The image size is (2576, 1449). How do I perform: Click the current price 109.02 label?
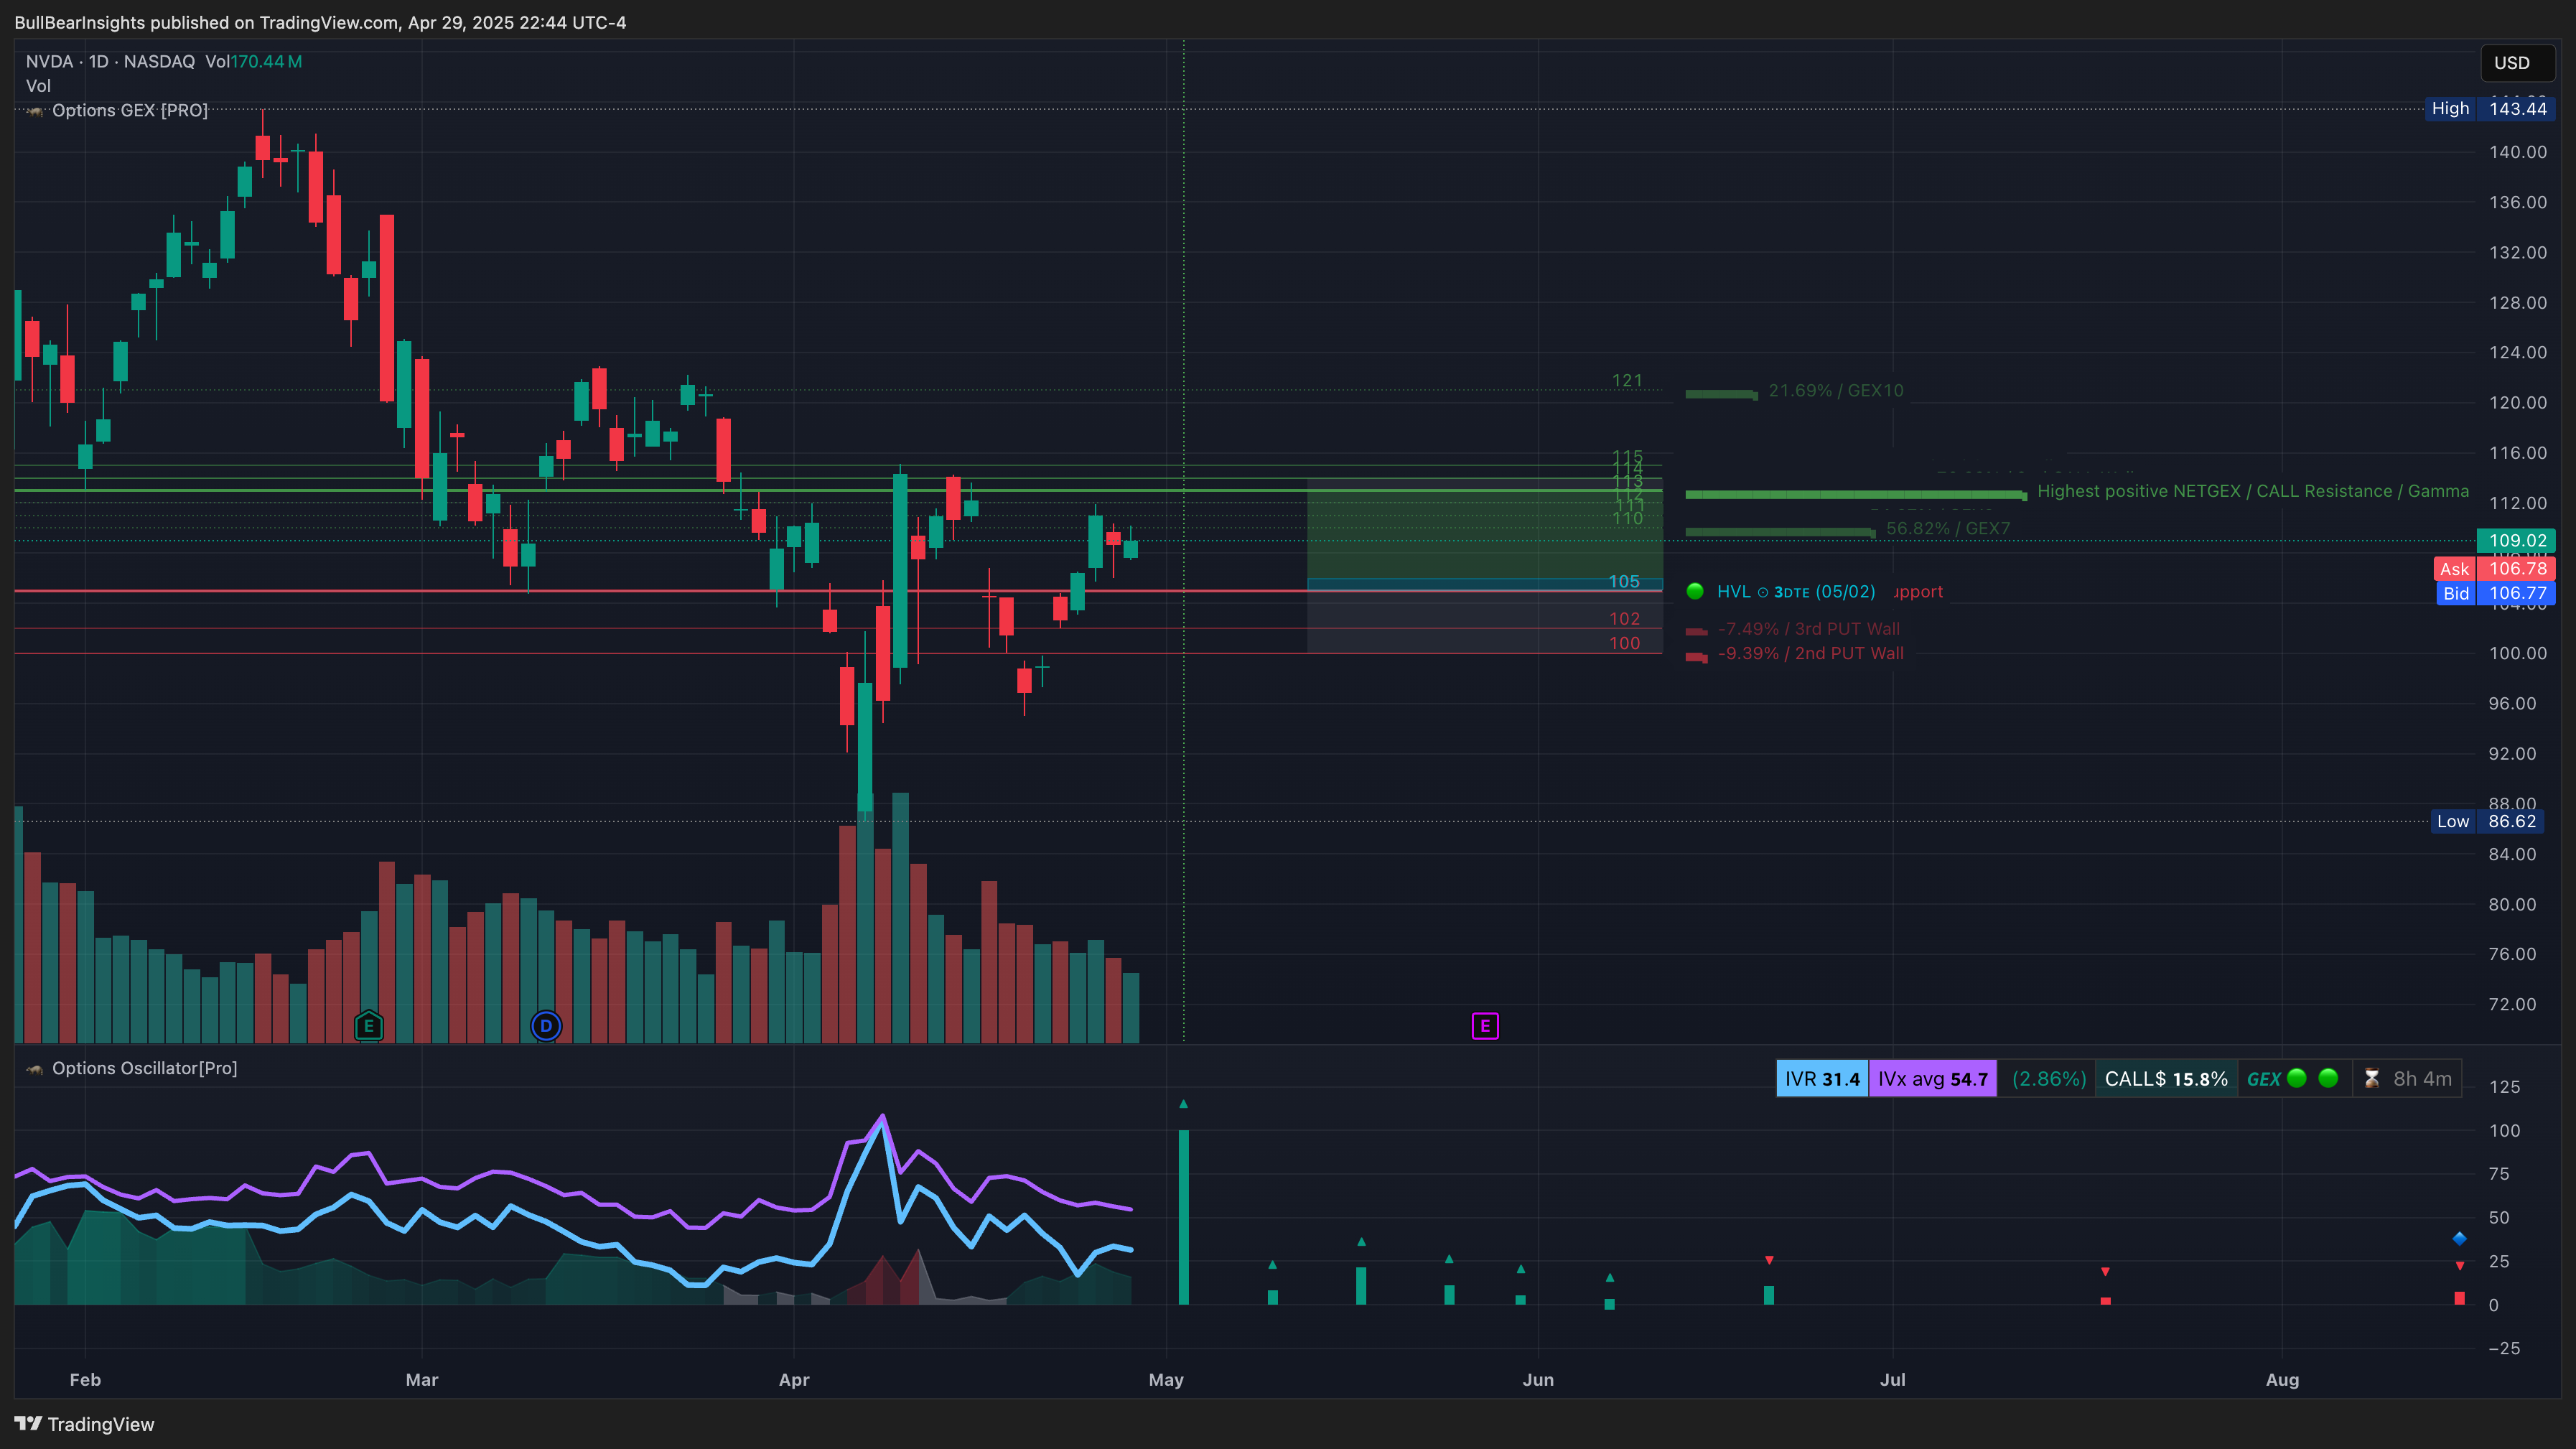coord(2516,541)
